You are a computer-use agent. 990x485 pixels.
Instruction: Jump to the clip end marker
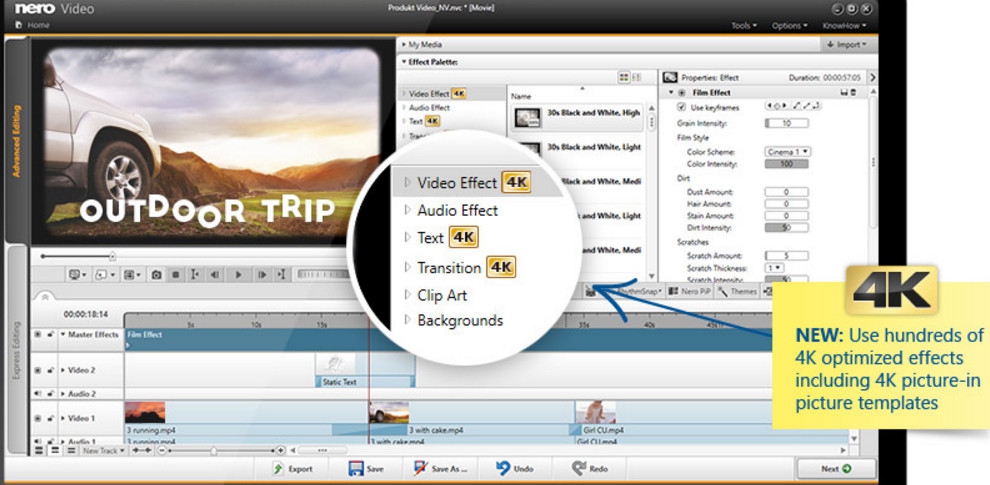pos(282,275)
